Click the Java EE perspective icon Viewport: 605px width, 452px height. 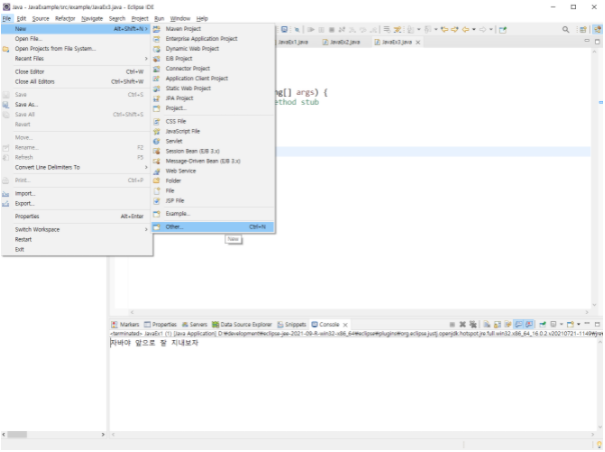pos(598,29)
